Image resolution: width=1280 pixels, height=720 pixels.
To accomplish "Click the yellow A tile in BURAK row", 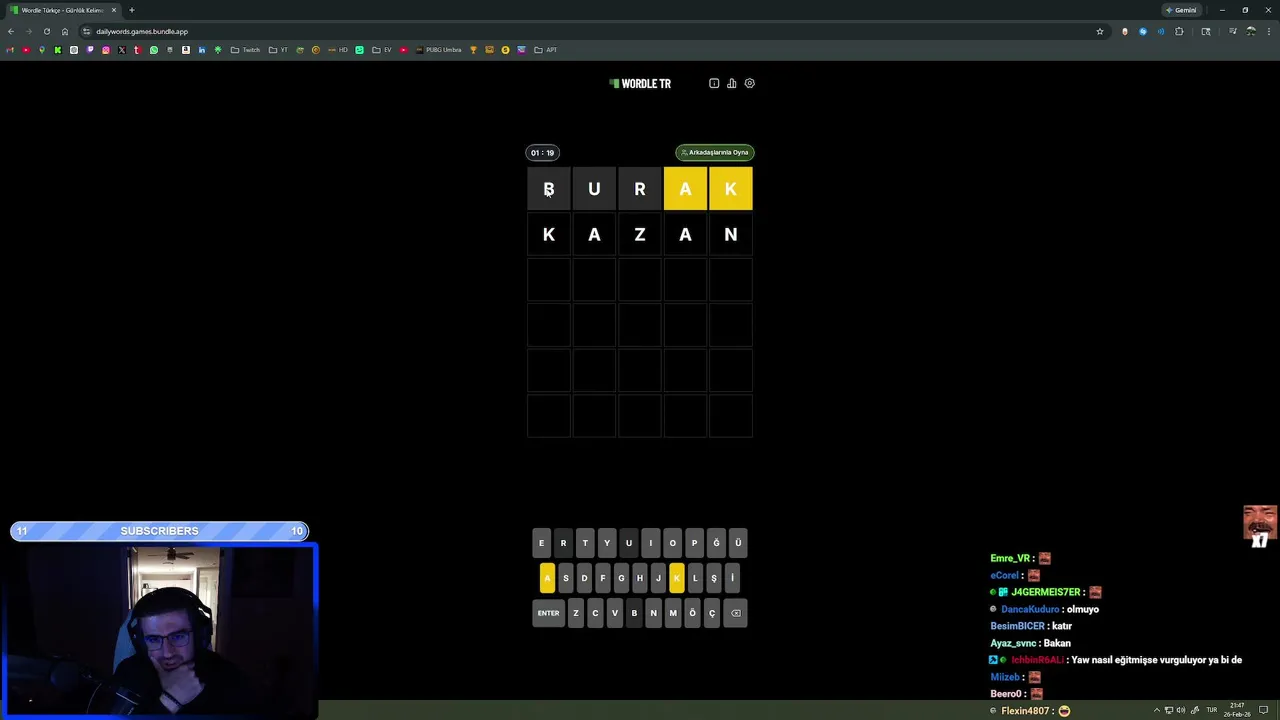I will pos(685,189).
